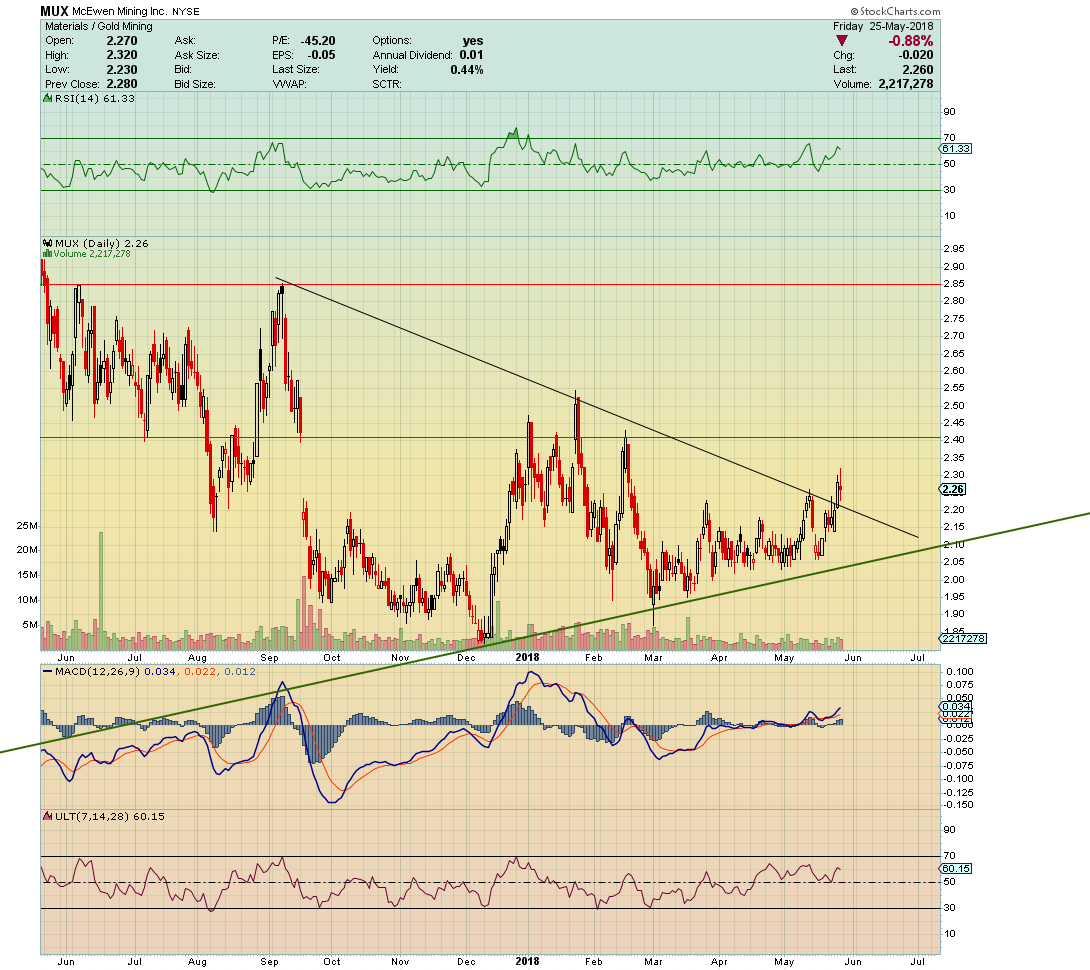Screen dimensions: 1090x970
Task: Click the StockCharts.com watermark link
Action: pyautogui.click(x=895, y=11)
